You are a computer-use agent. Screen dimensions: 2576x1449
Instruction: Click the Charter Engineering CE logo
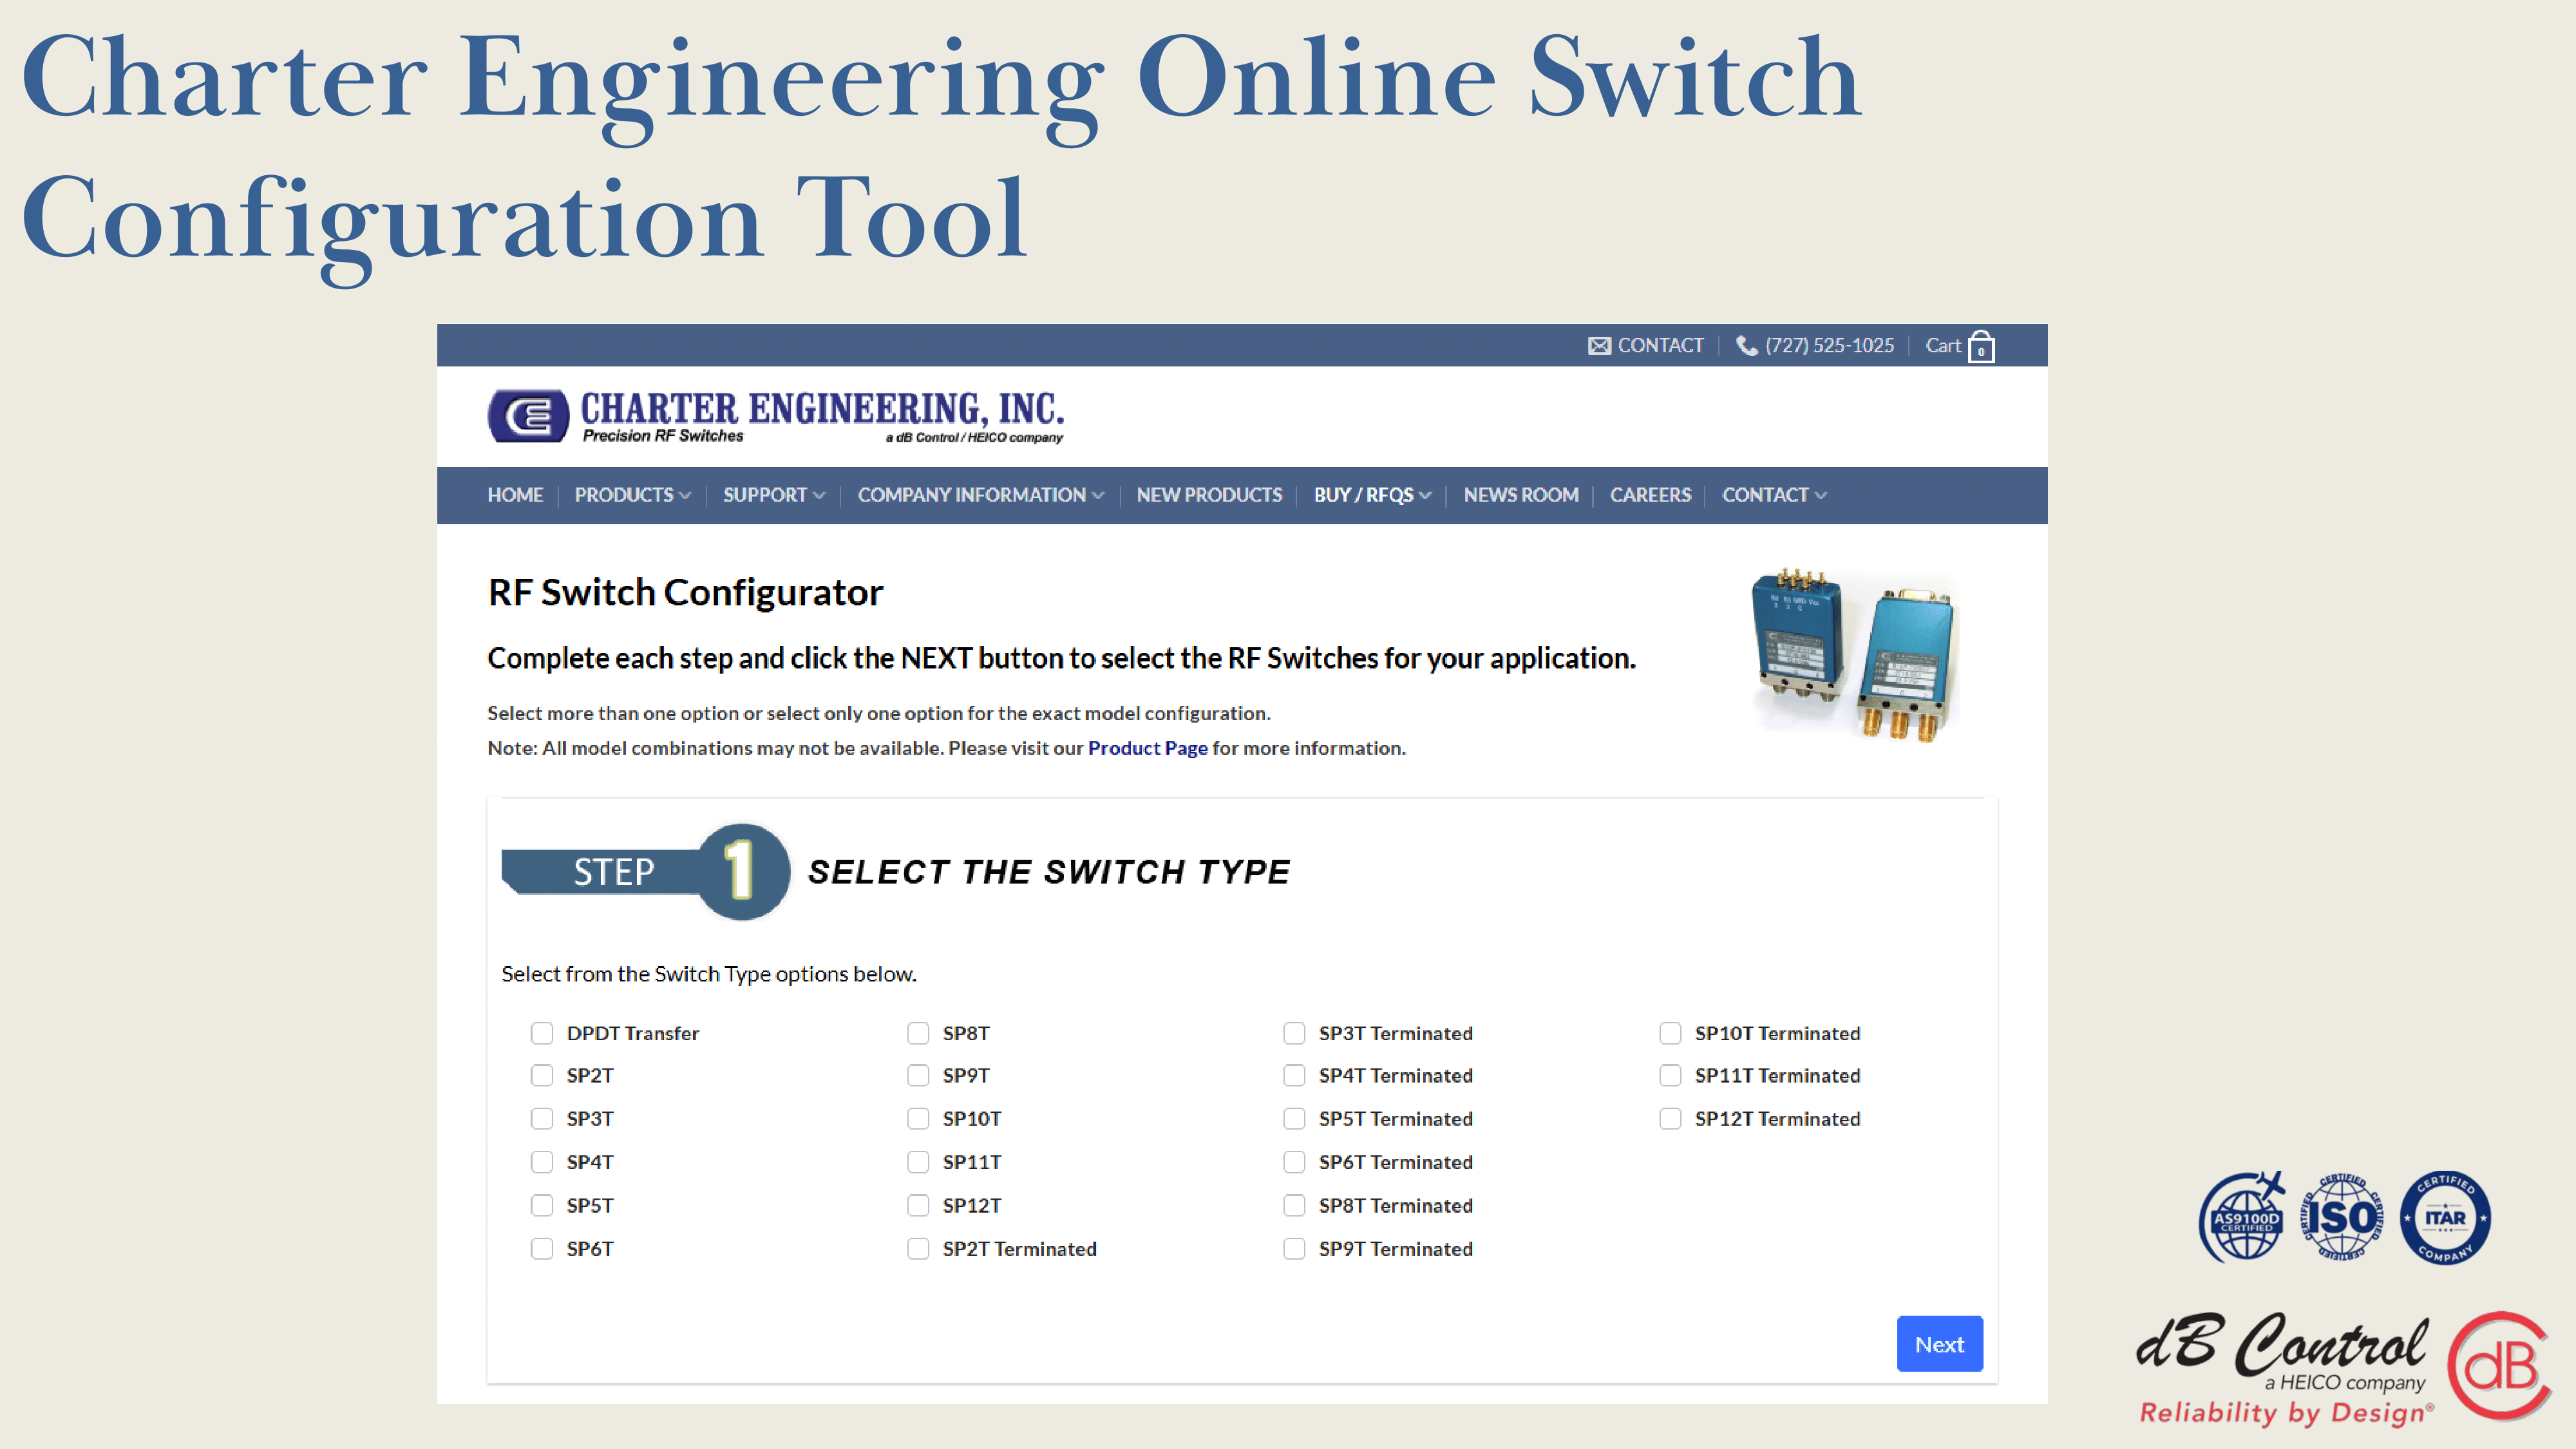click(x=528, y=415)
